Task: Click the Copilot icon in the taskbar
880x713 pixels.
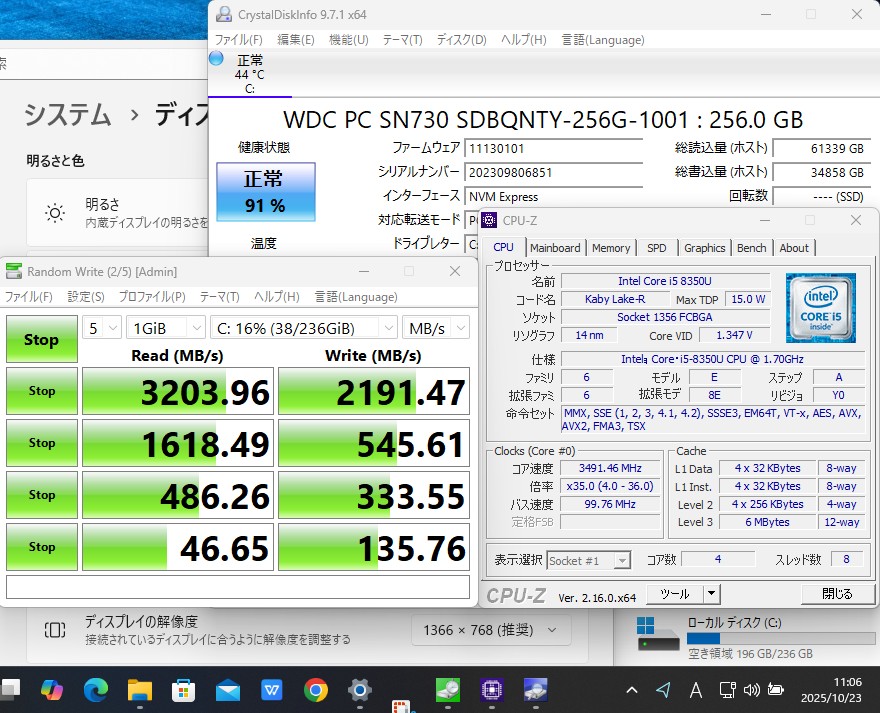Action: tap(52, 689)
